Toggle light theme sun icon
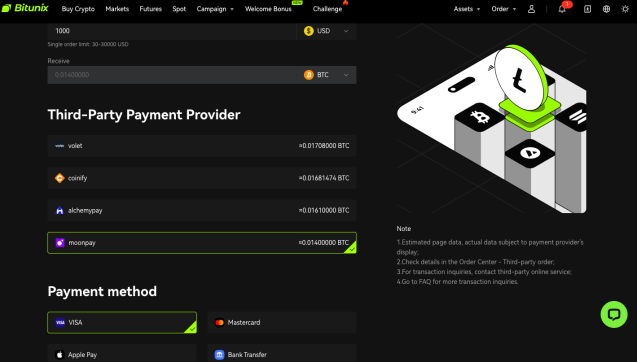This screenshot has width=637, height=362. 625,9
